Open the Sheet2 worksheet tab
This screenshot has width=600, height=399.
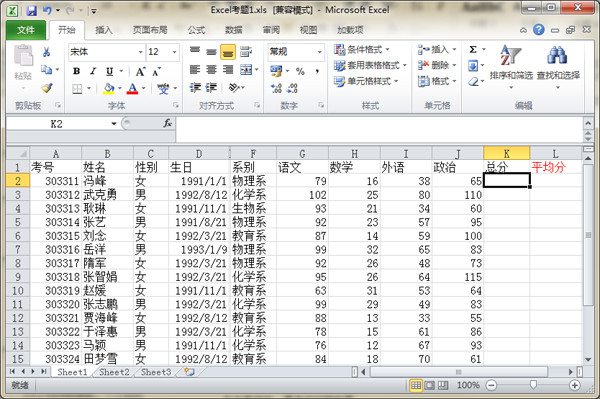click(x=114, y=372)
